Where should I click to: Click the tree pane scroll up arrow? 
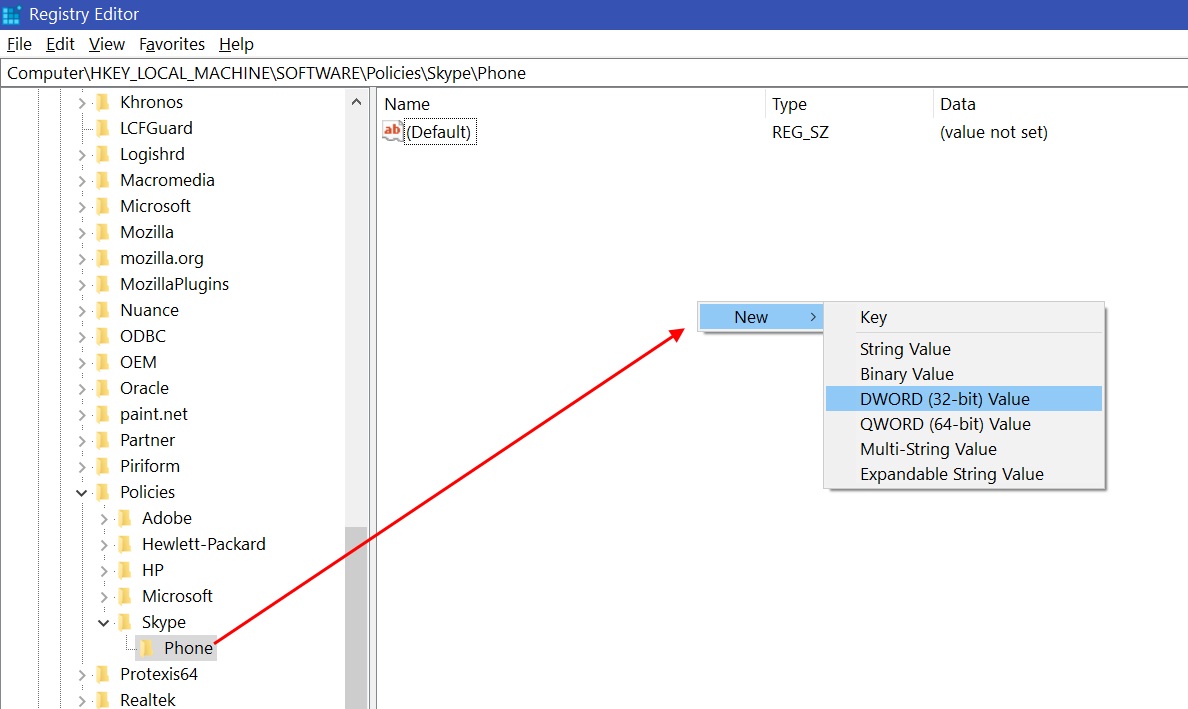point(356,102)
